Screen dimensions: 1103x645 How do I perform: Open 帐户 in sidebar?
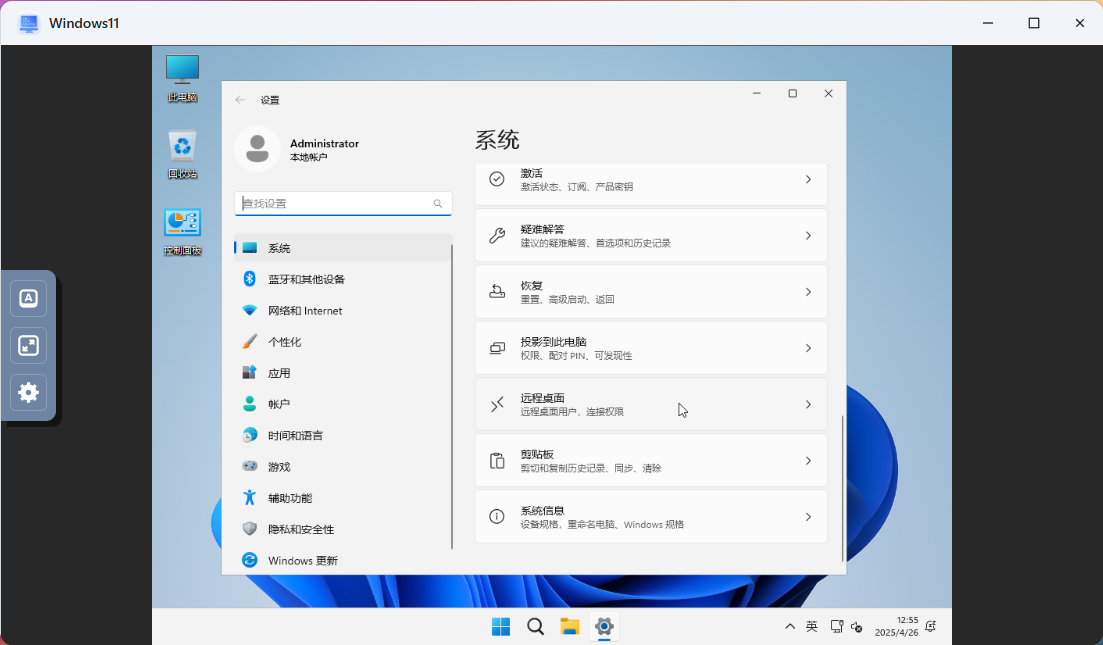pyautogui.click(x=343, y=404)
